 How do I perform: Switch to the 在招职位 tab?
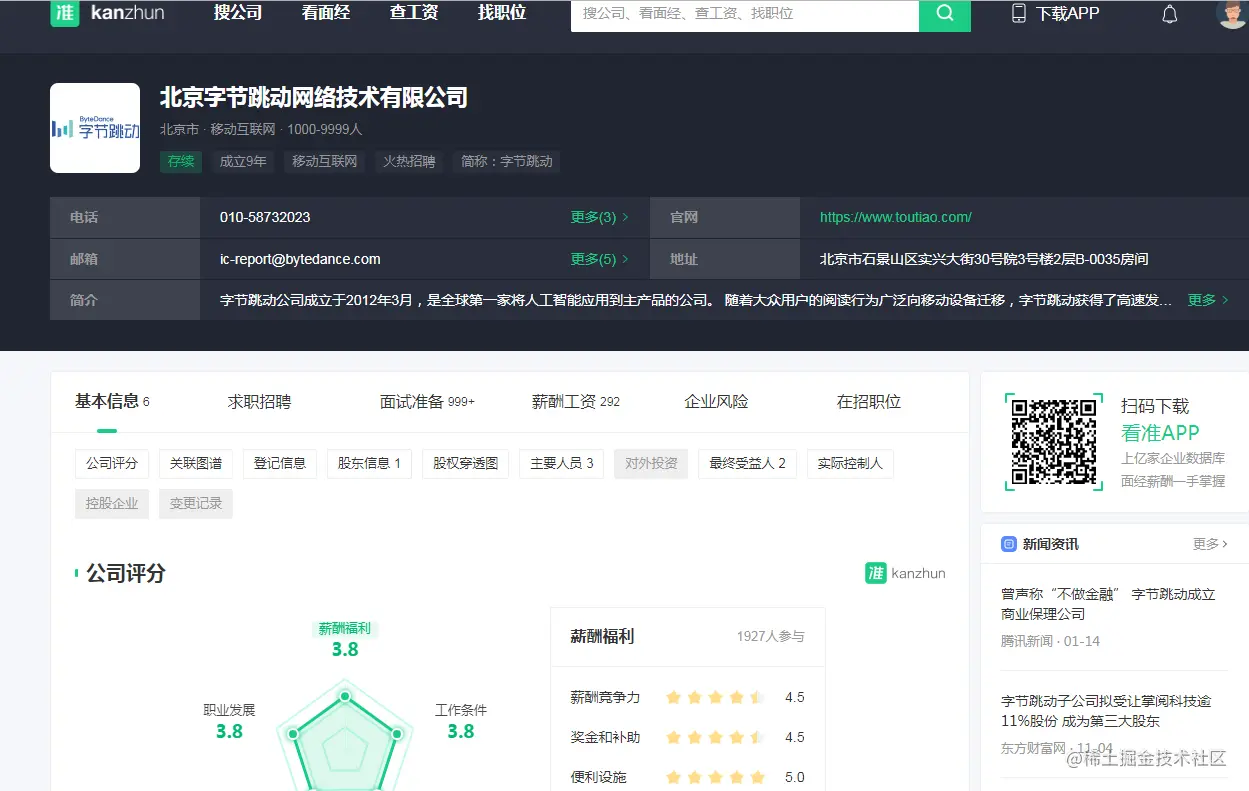coord(869,402)
